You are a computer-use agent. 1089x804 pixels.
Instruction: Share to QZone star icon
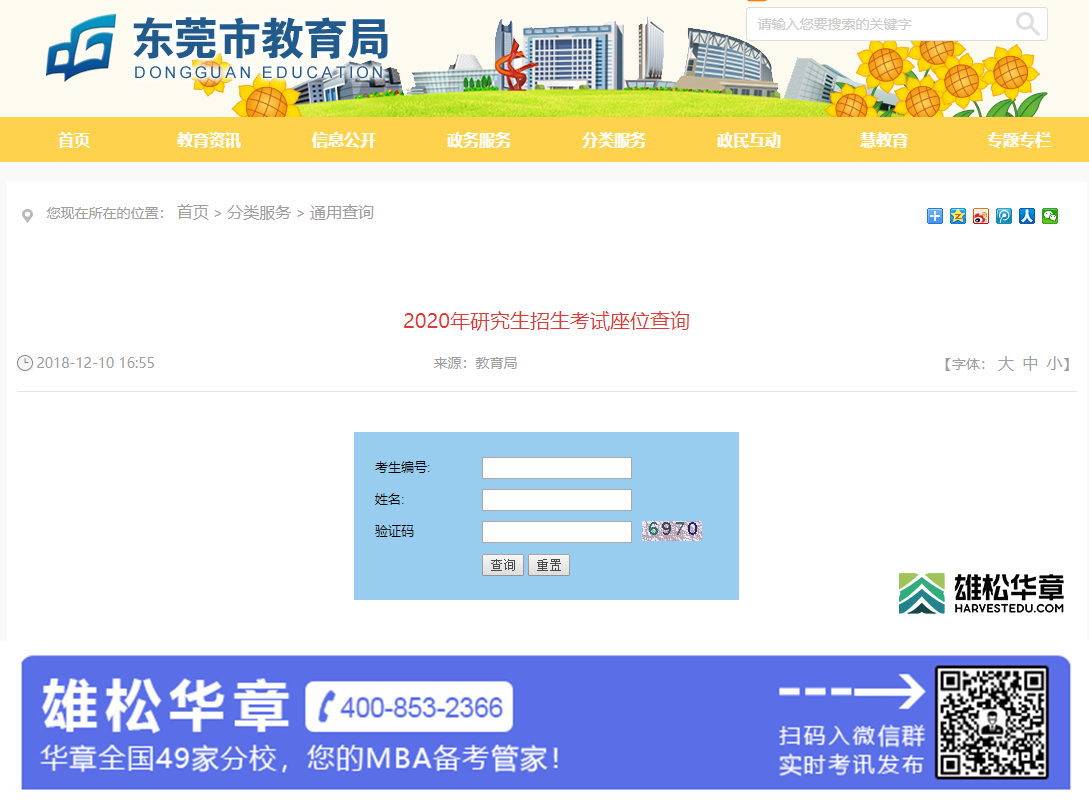(957, 215)
